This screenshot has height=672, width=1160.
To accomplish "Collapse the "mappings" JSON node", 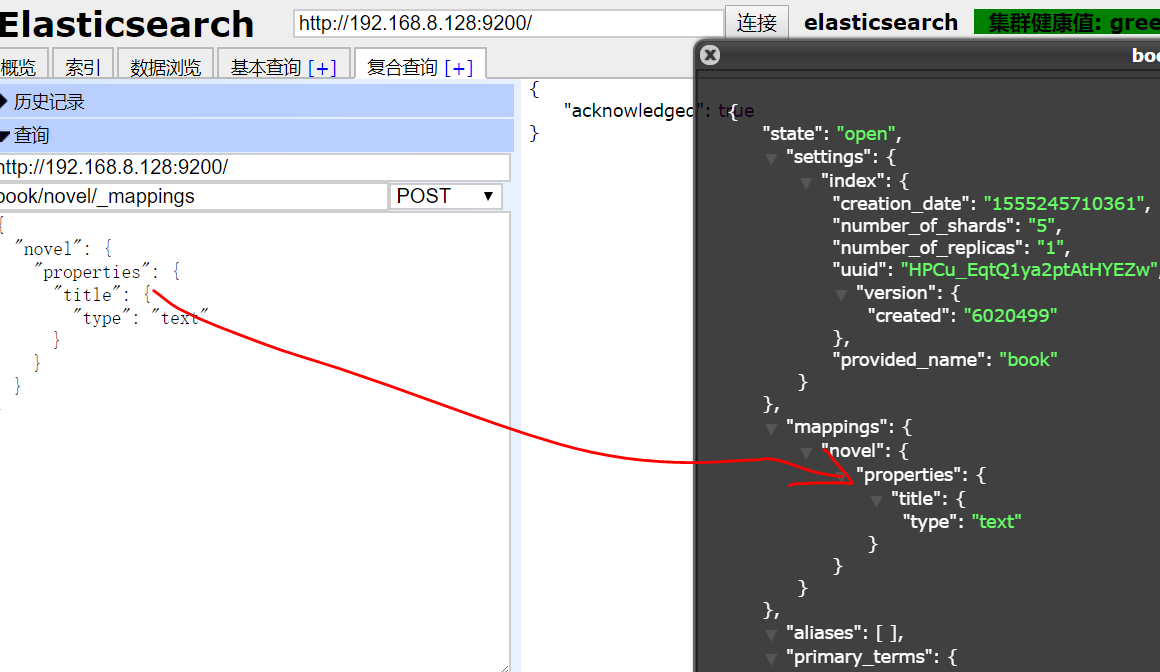I will 771,429.
